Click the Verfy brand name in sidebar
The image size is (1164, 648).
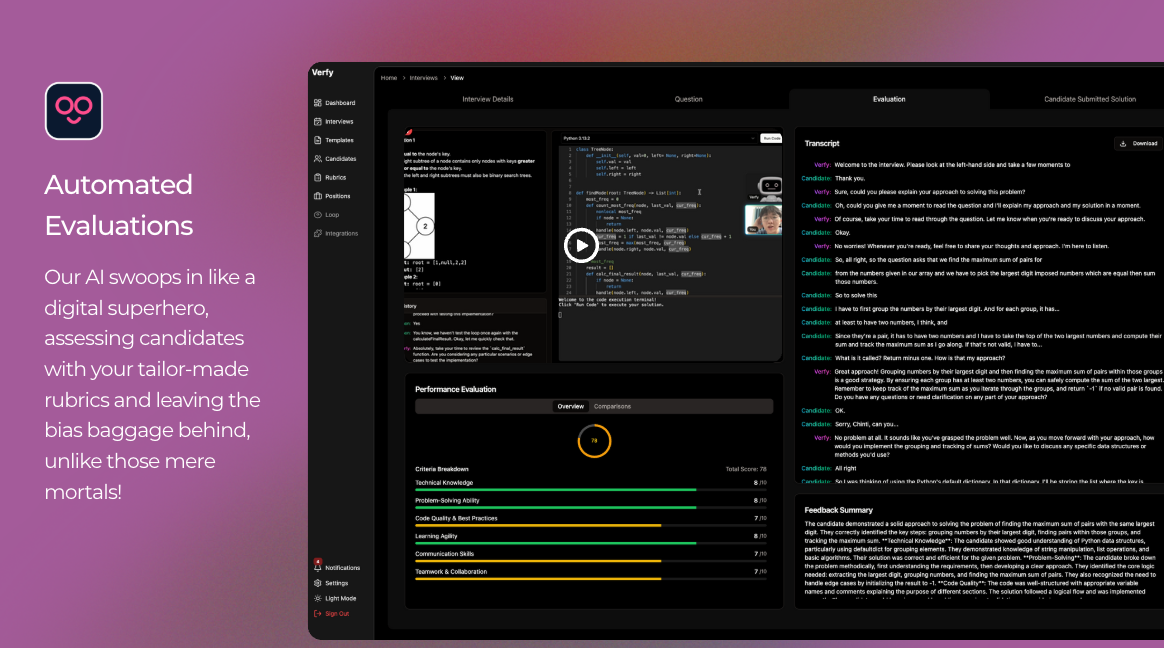(x=323, y=73)
